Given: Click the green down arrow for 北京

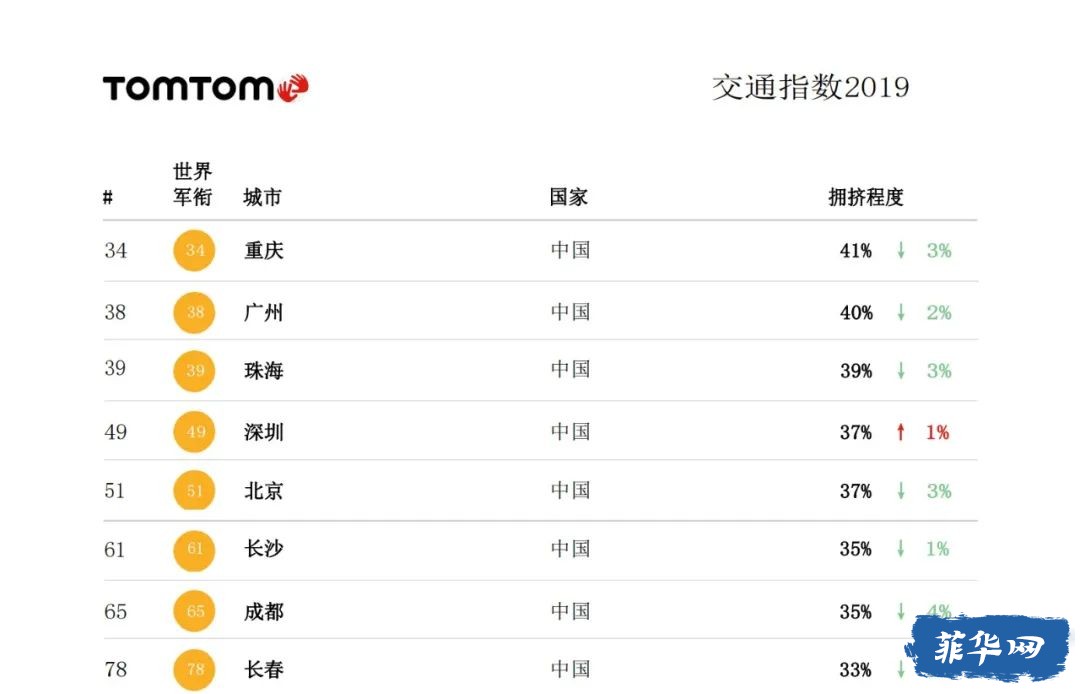Looking at the screenshot, I should pyautogui.click(x=900, y=491).
